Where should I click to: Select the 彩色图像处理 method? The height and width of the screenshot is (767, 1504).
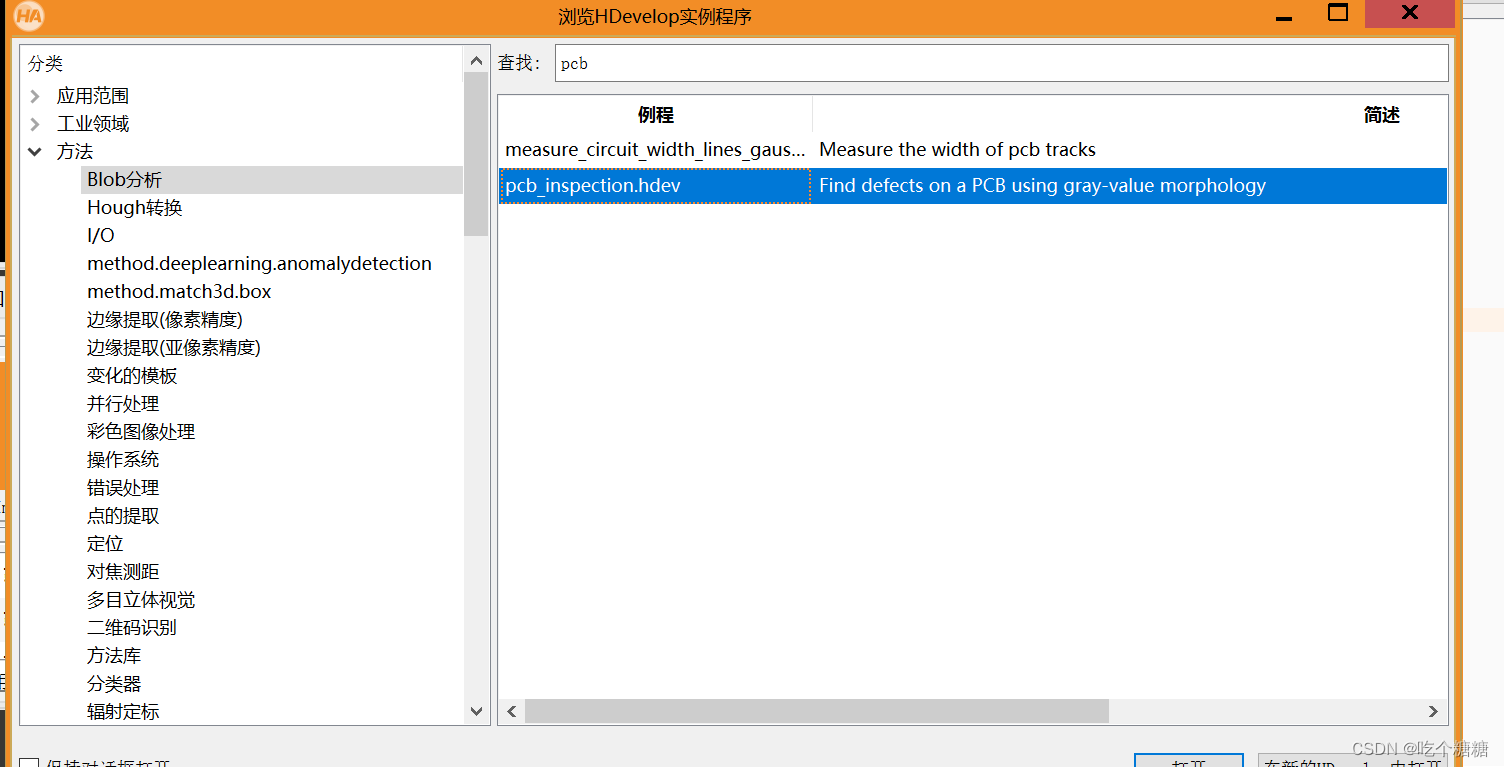[x=141, y=432]
